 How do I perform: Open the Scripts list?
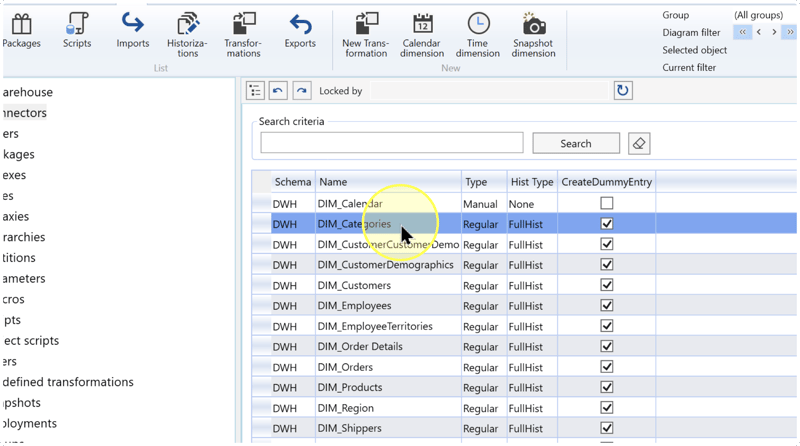coord(77,31)
